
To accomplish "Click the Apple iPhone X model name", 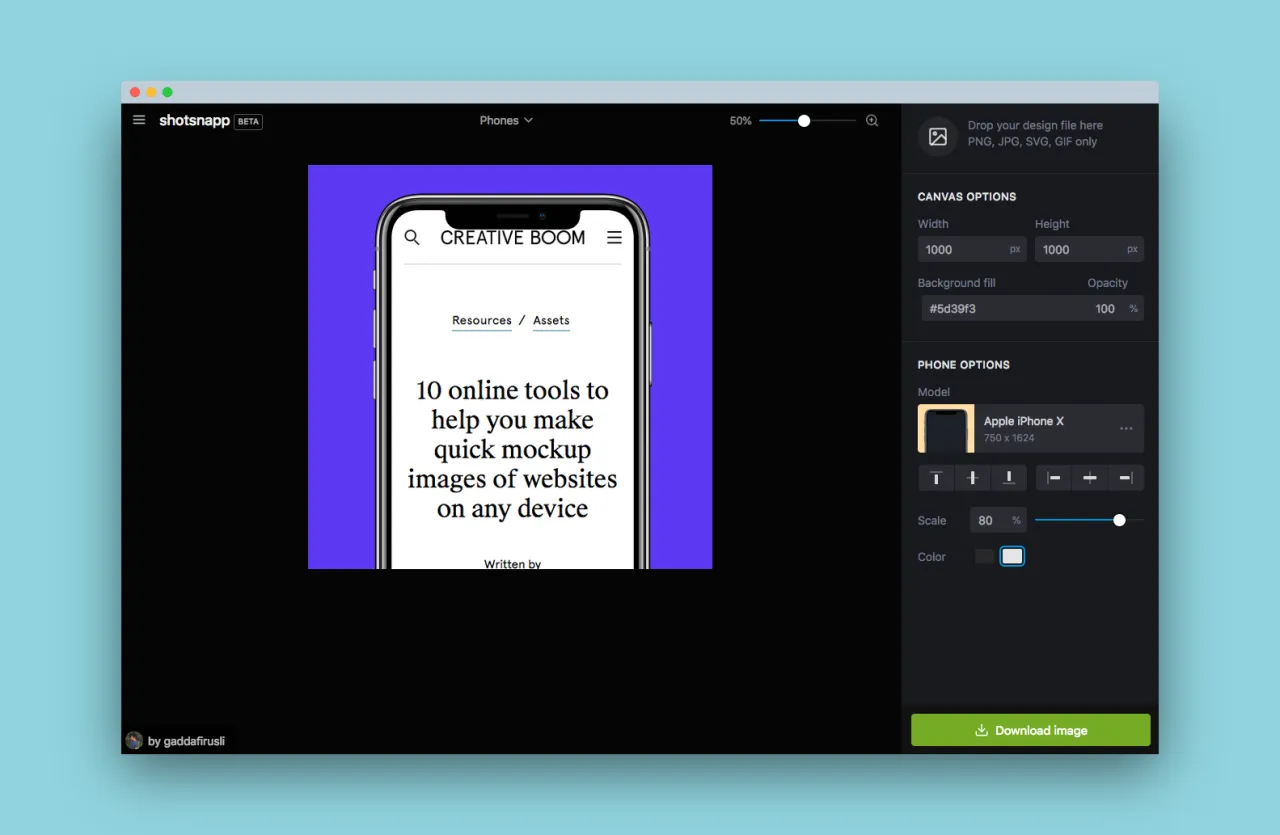I will click(1024, 421).
